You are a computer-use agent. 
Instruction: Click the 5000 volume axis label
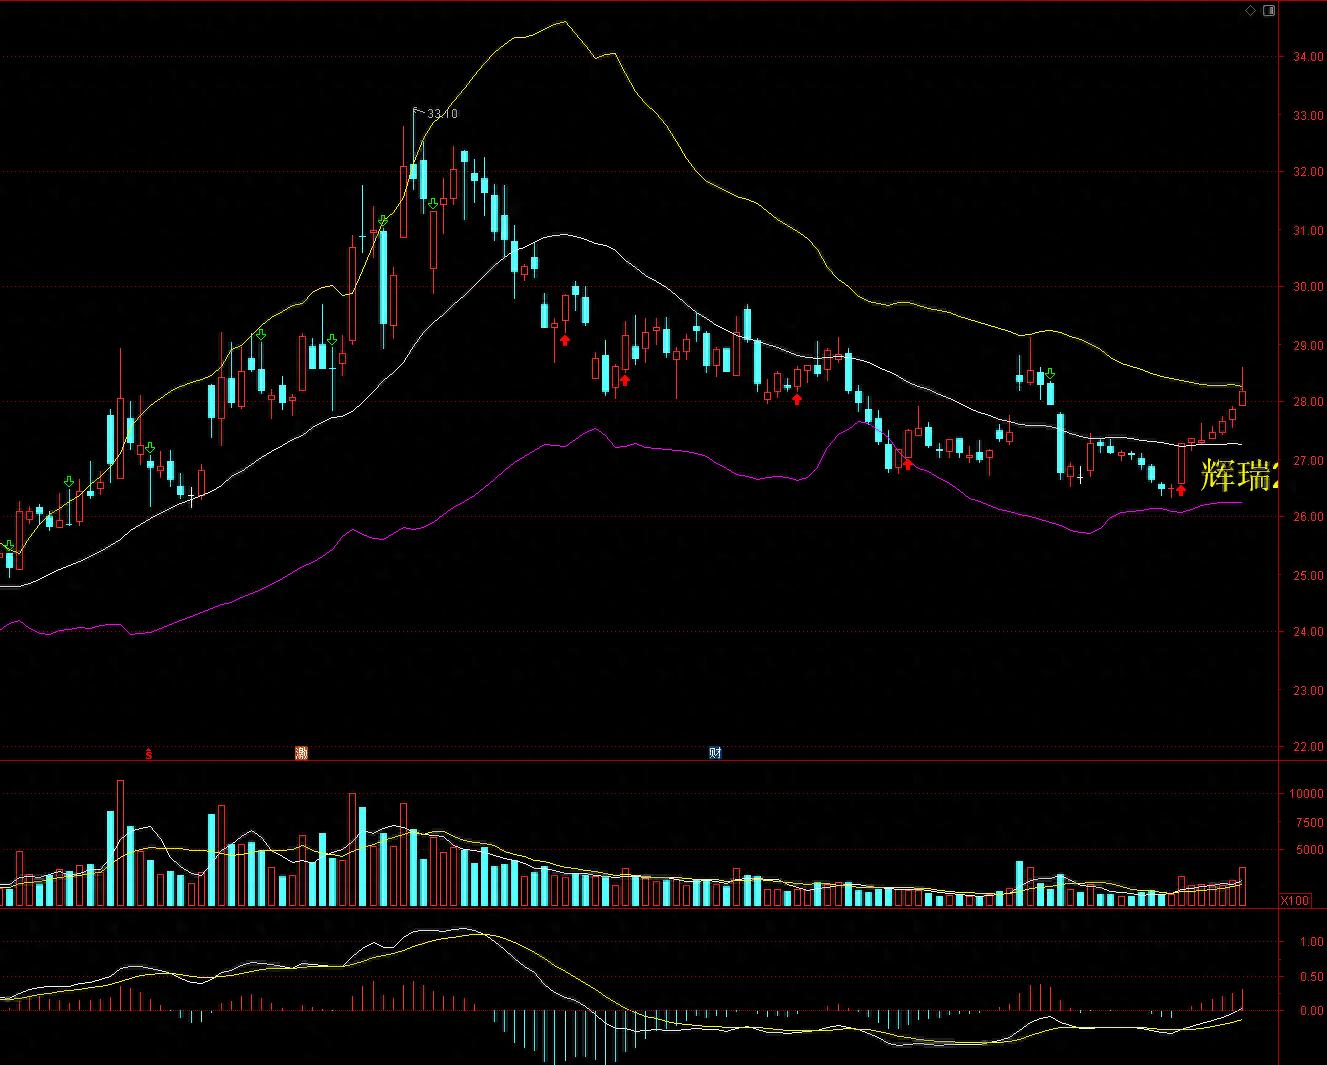pyautogui.click(x=1310, y=851)
